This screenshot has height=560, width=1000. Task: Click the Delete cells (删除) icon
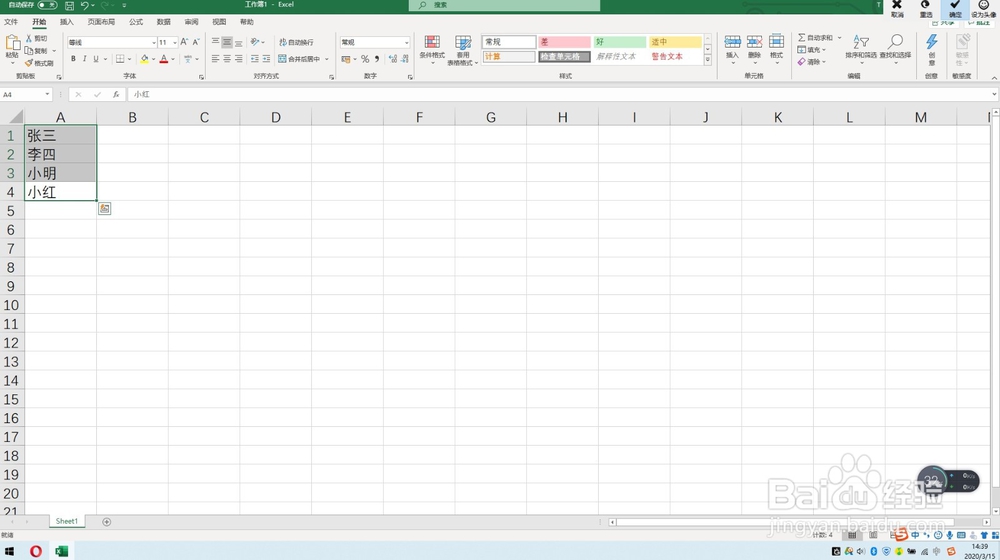coord(754,42)
